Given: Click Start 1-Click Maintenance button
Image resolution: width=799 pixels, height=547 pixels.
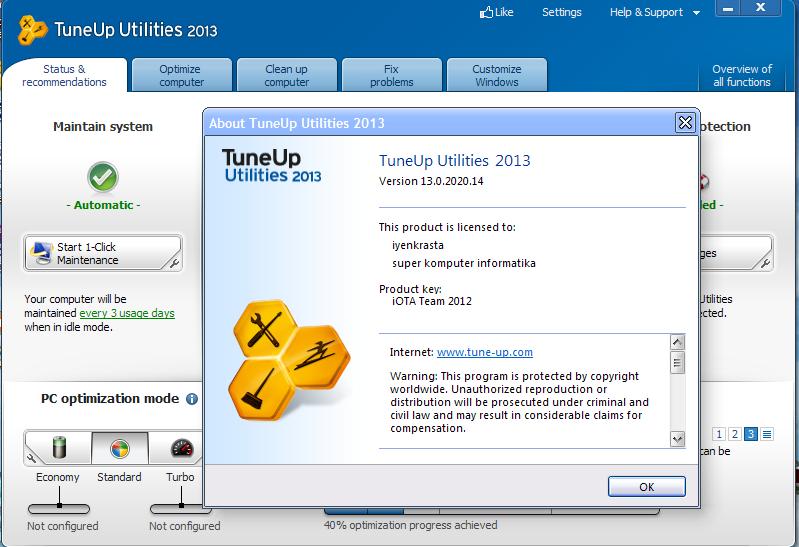Looking at the screenshot, I should [103, 253].
